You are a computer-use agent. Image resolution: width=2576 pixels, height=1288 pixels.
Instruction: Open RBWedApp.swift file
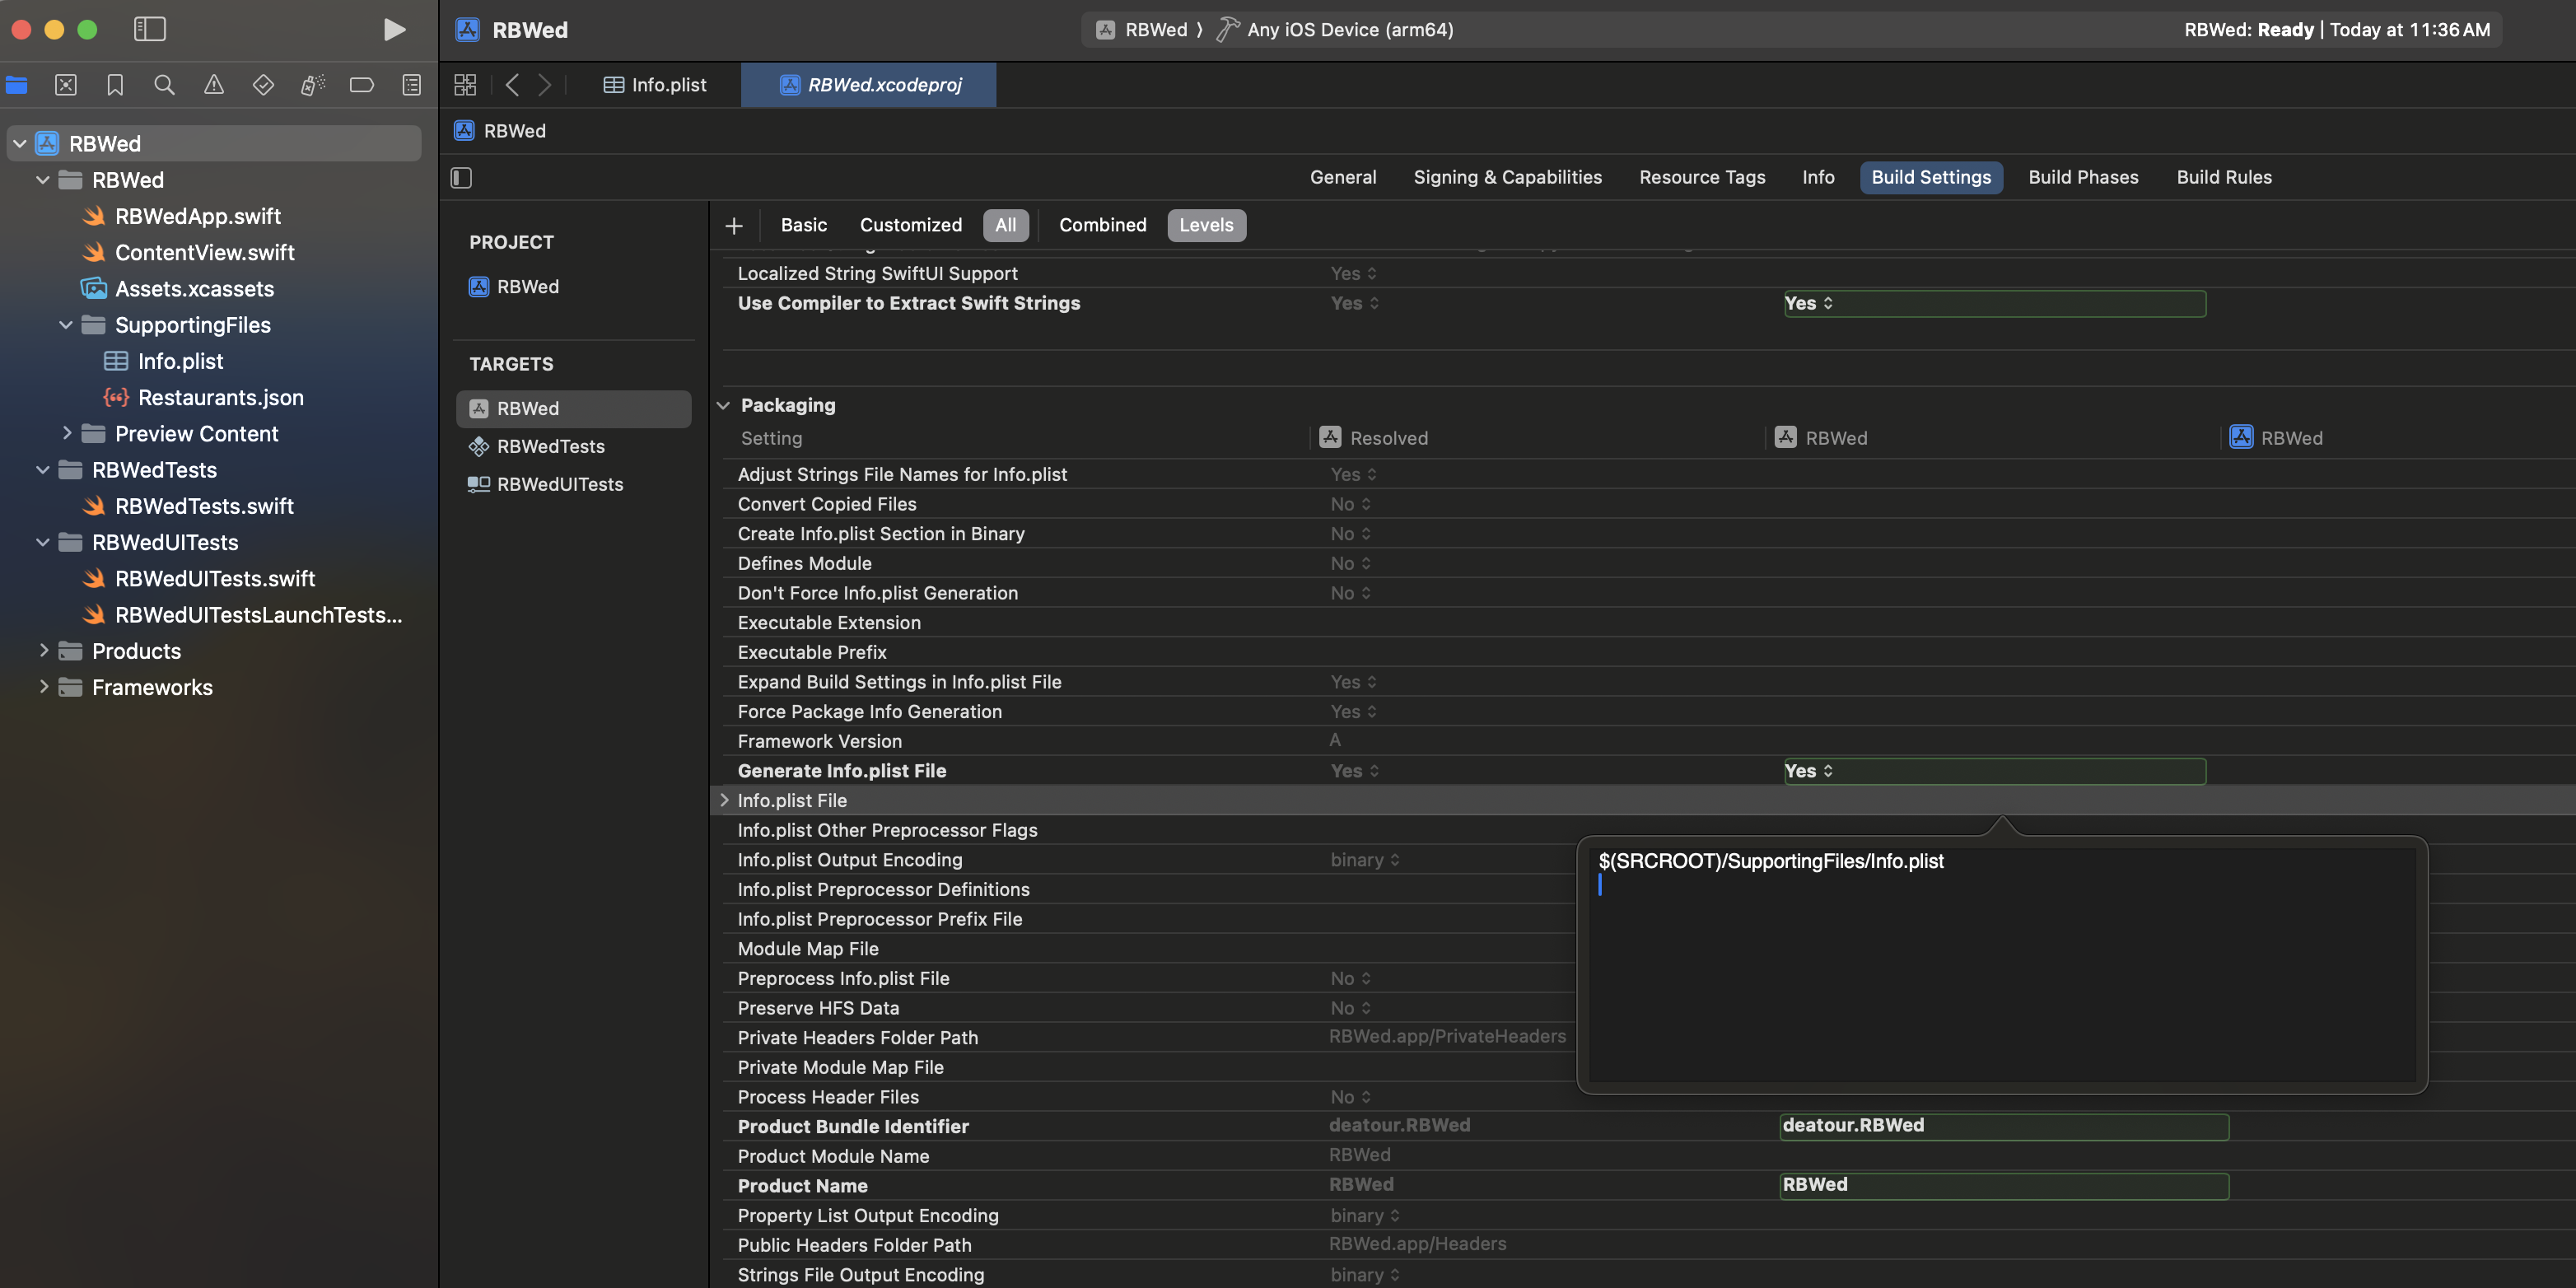pos(198,216)
